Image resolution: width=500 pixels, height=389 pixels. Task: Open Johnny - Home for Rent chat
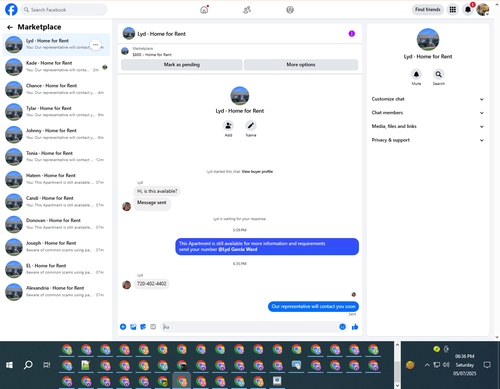coord(56,134)
